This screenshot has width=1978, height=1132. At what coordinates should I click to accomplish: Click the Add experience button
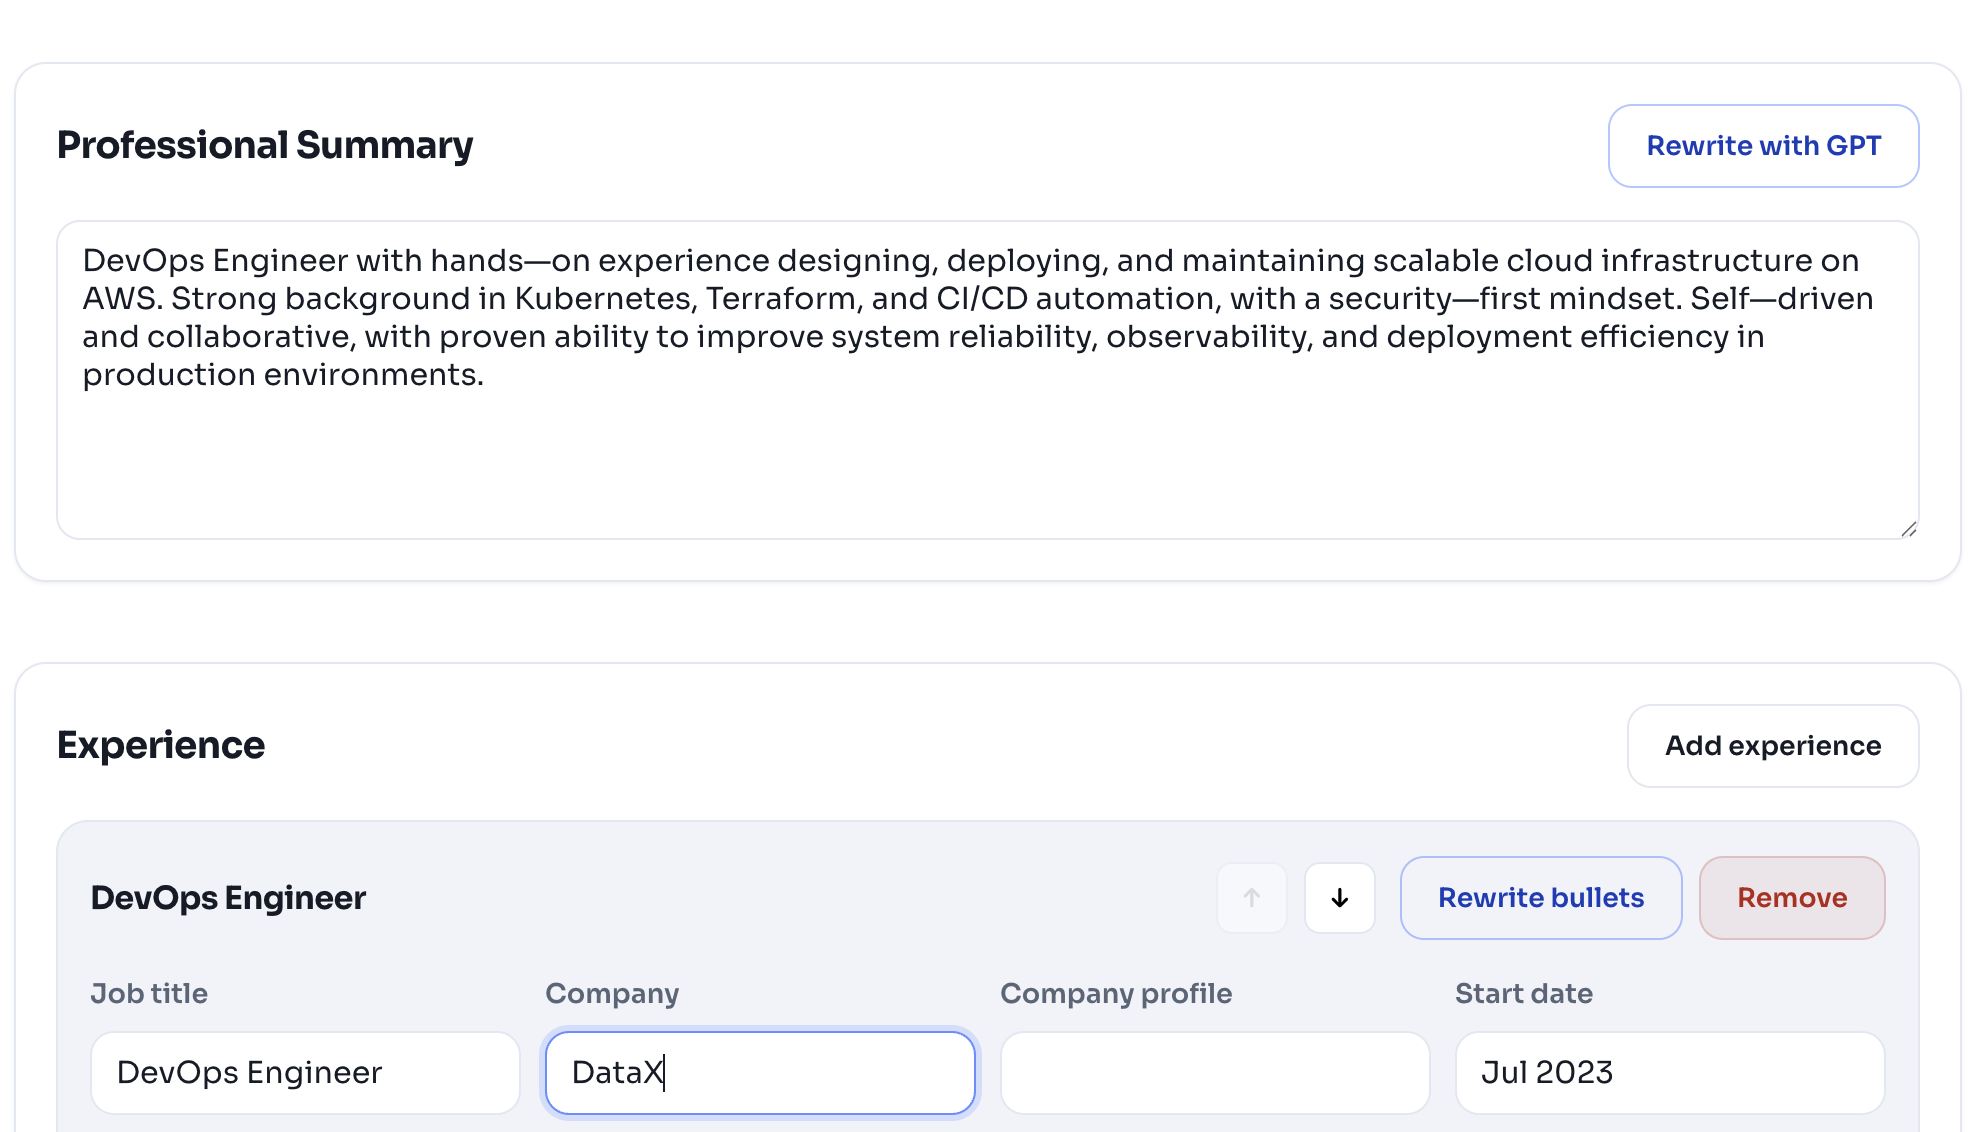click(x=1772, y=746)
